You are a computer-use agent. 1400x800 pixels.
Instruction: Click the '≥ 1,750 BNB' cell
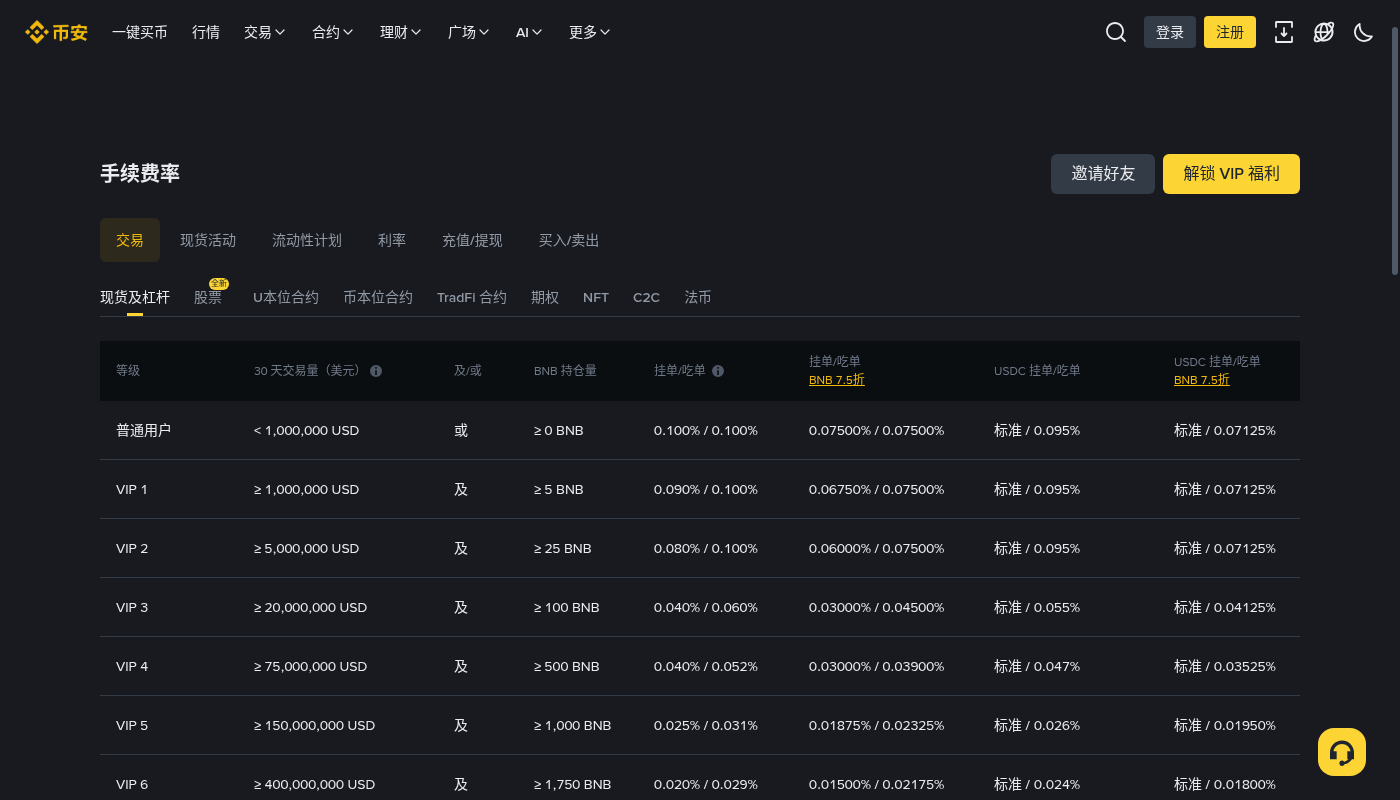pos(573,784)
